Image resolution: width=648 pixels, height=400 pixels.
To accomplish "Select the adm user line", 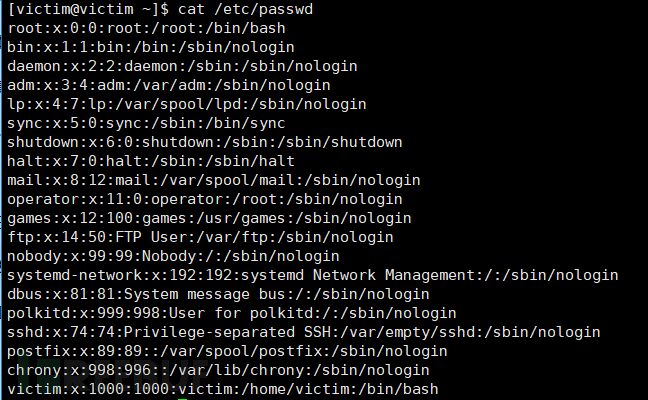I will coord(169,85).
